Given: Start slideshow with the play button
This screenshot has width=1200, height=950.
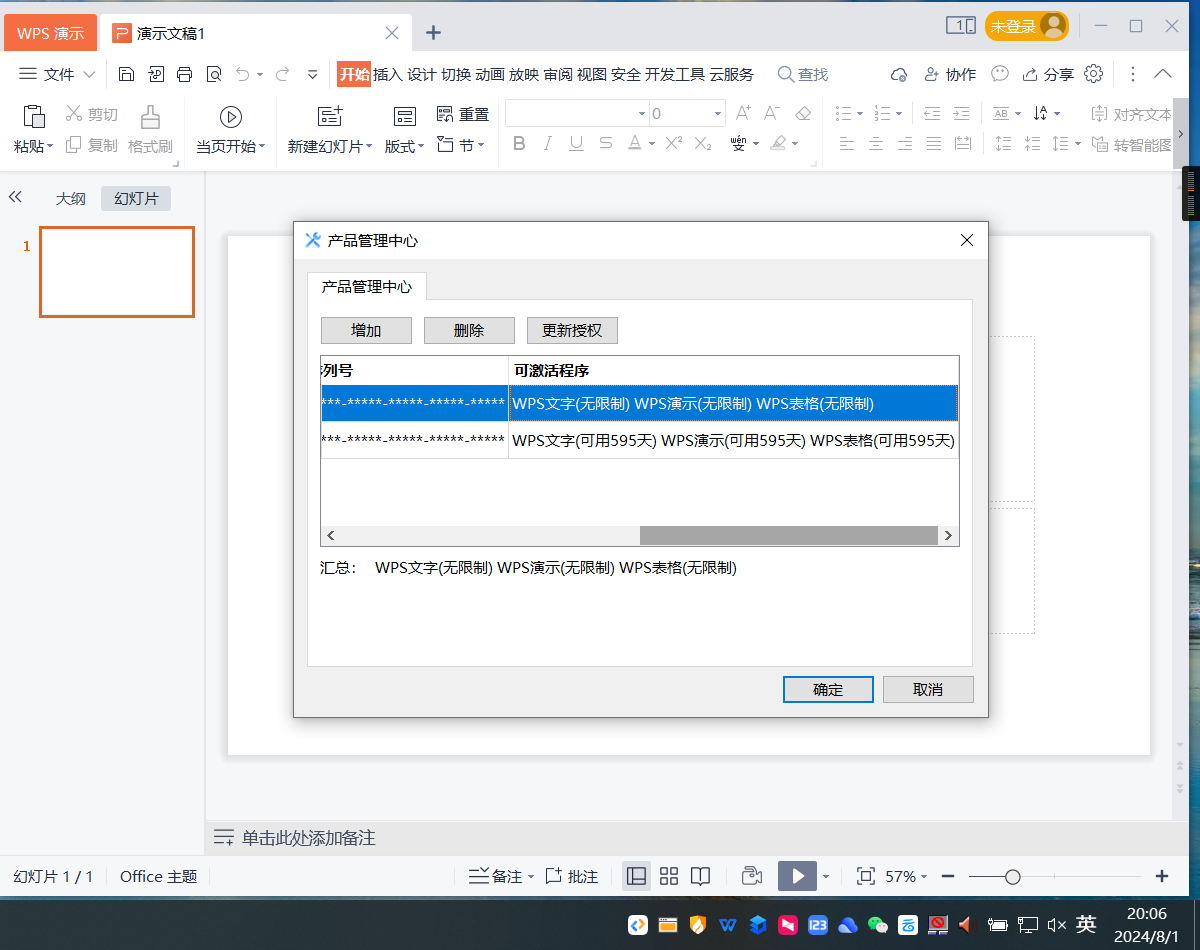Looking at the screenshot, I should (797, 876).
